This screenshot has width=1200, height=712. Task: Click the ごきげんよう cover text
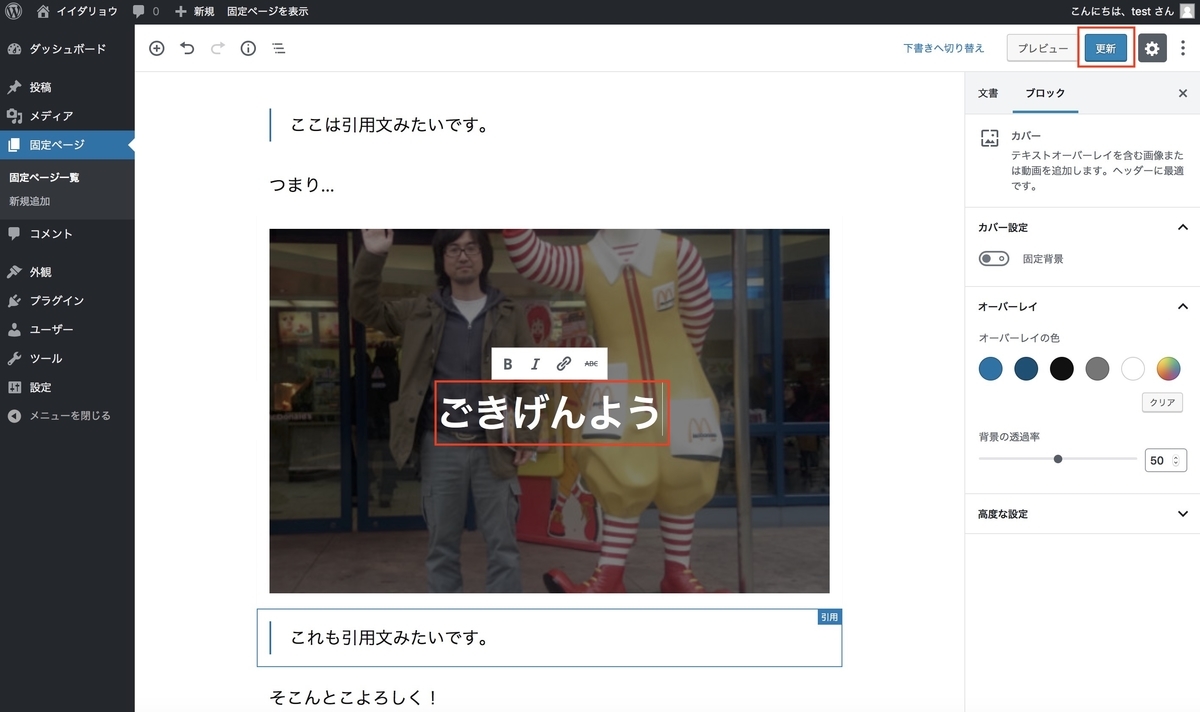(549, 413)
